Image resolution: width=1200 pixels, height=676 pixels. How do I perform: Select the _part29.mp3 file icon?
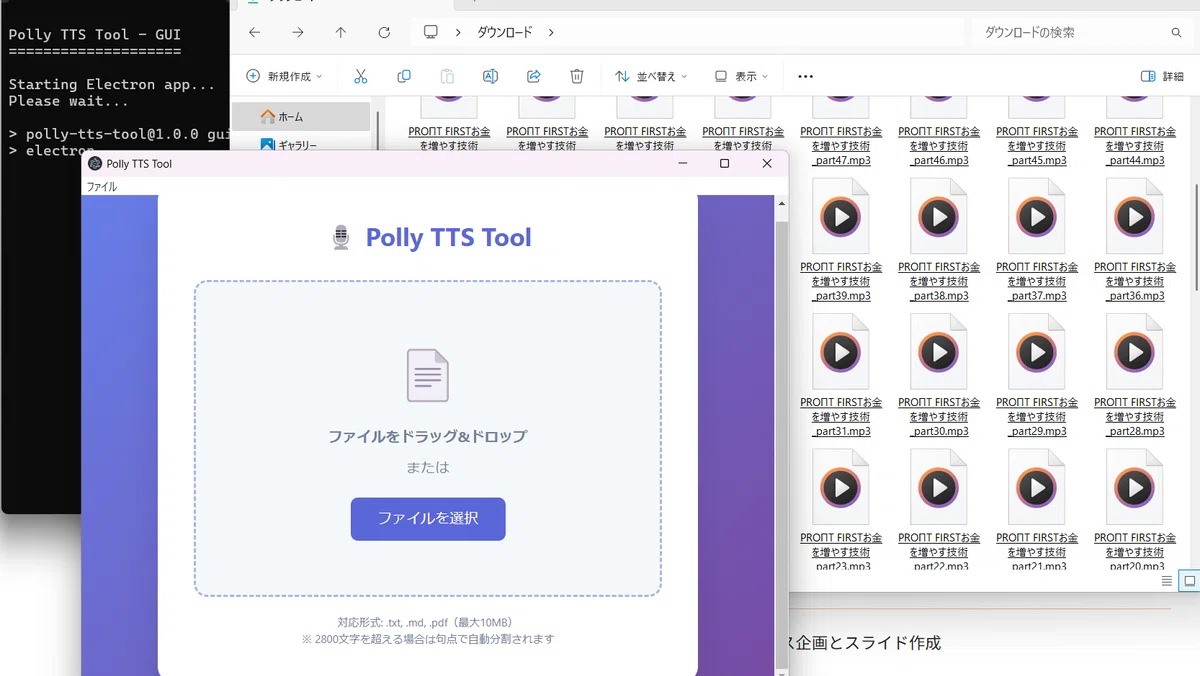click(x=1037, y=351)
